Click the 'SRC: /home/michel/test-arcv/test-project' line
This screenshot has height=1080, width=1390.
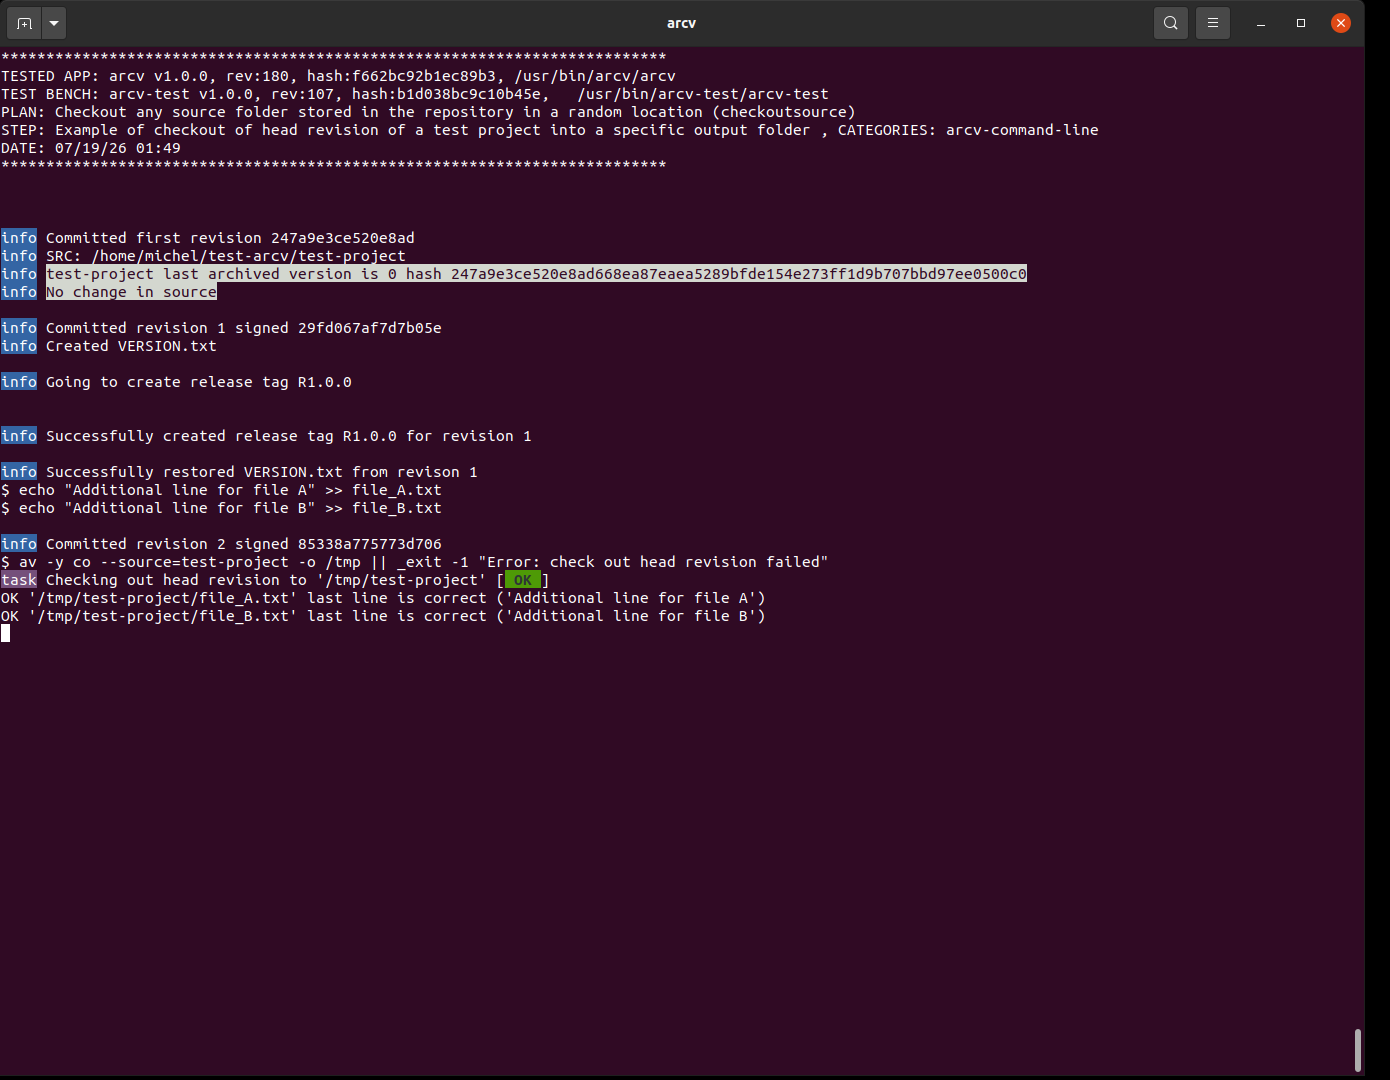[226, 256]
